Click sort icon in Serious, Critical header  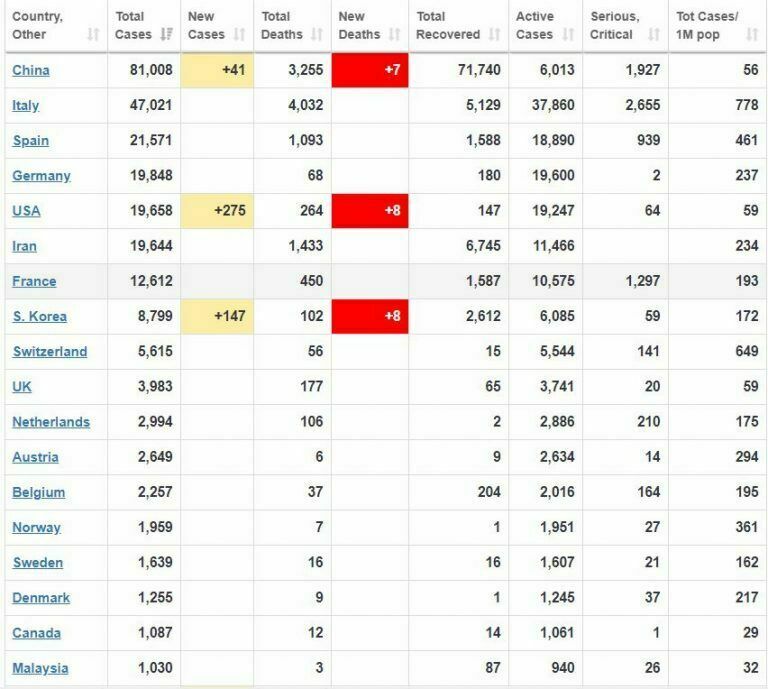click(654, 35)
